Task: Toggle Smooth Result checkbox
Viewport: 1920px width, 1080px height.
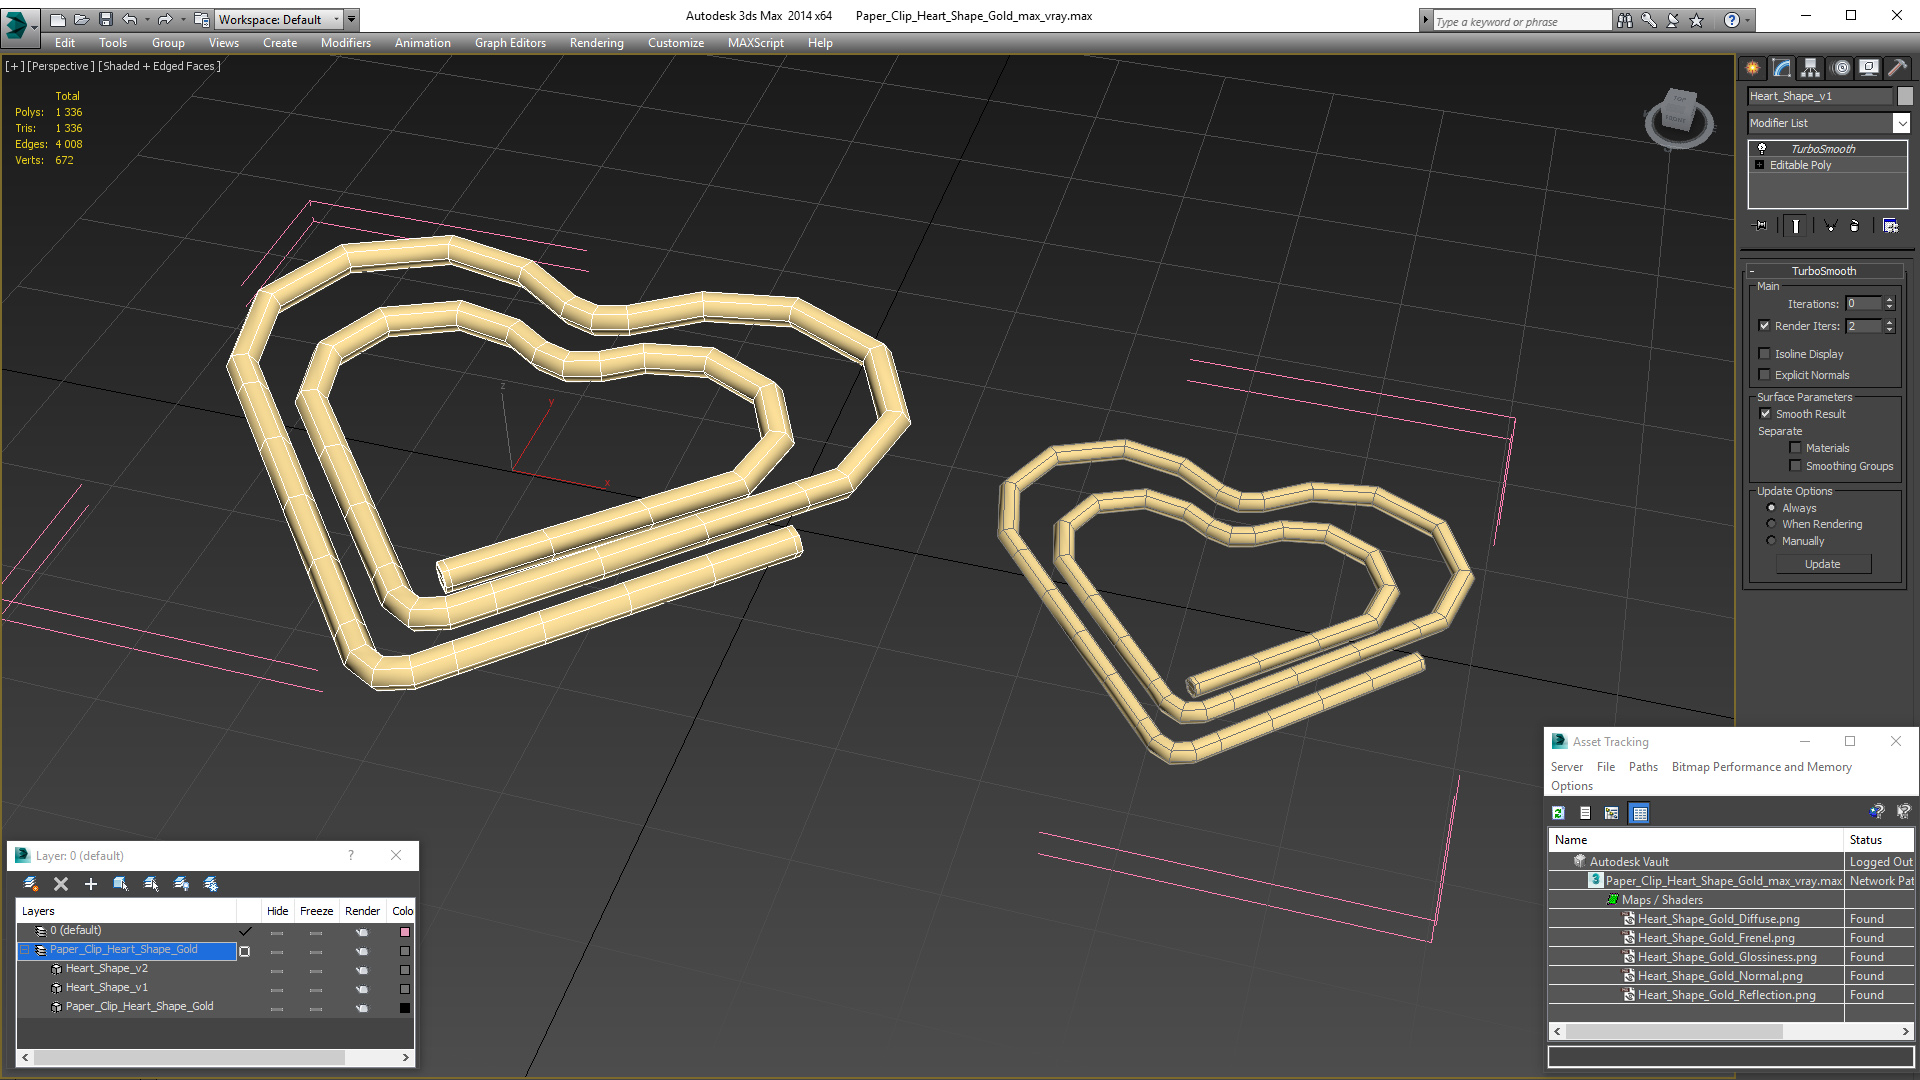Action: (1766, 414)
